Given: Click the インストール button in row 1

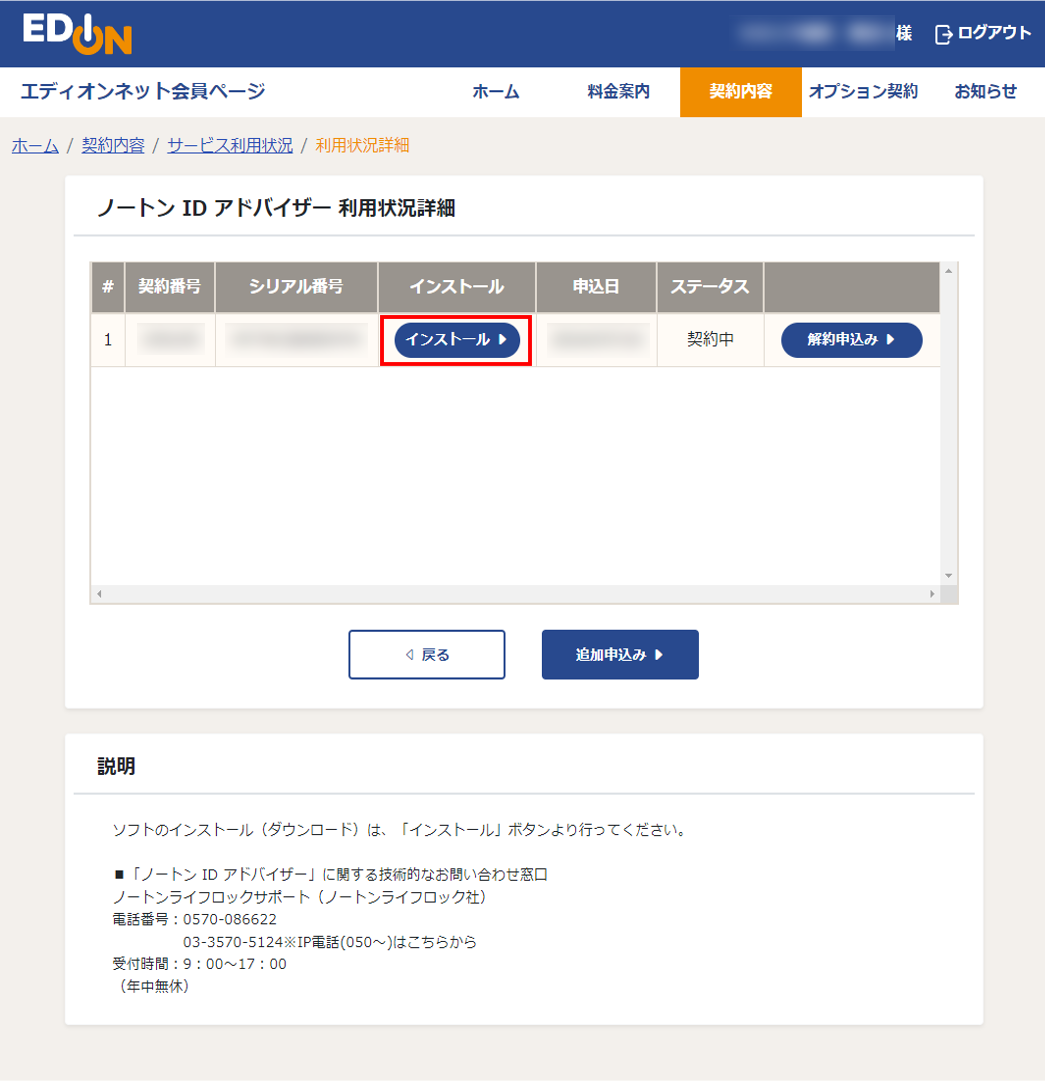Looking at the screenshot, I should [457, 340].
